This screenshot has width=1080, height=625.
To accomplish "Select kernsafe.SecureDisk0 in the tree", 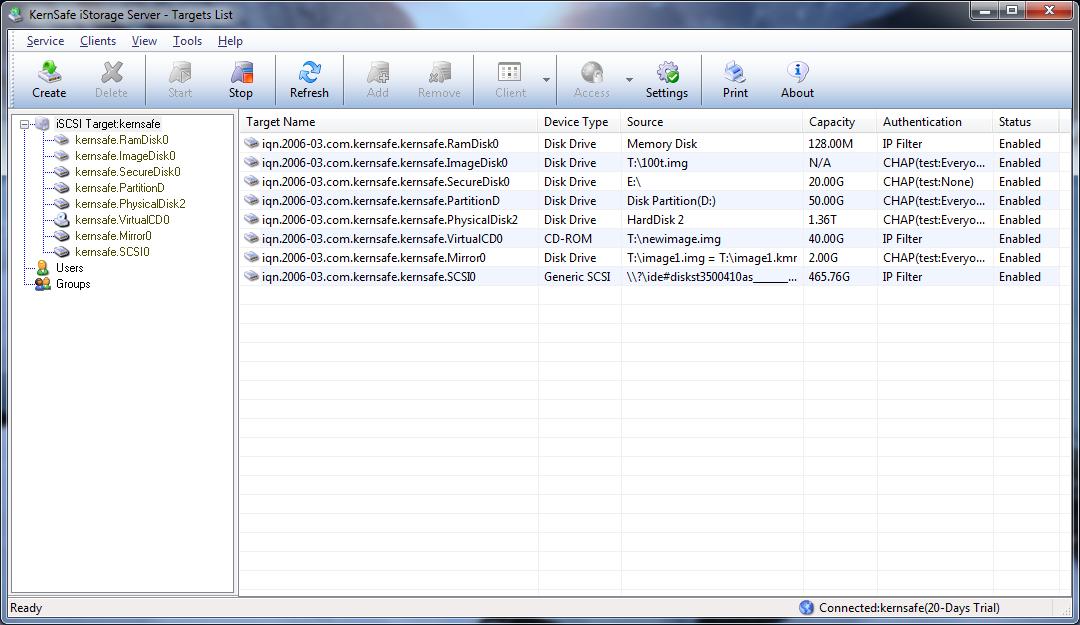I will pos(127,172).
